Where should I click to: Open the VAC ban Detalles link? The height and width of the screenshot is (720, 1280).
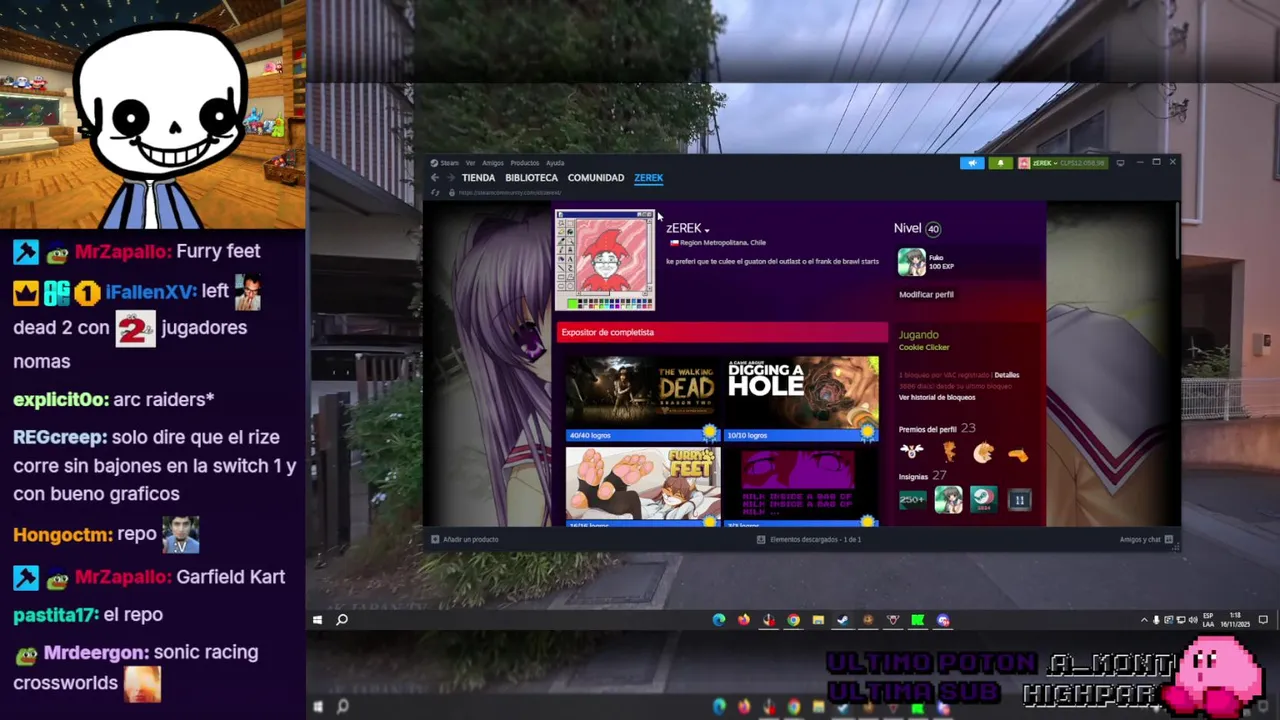coord(1006,375)
